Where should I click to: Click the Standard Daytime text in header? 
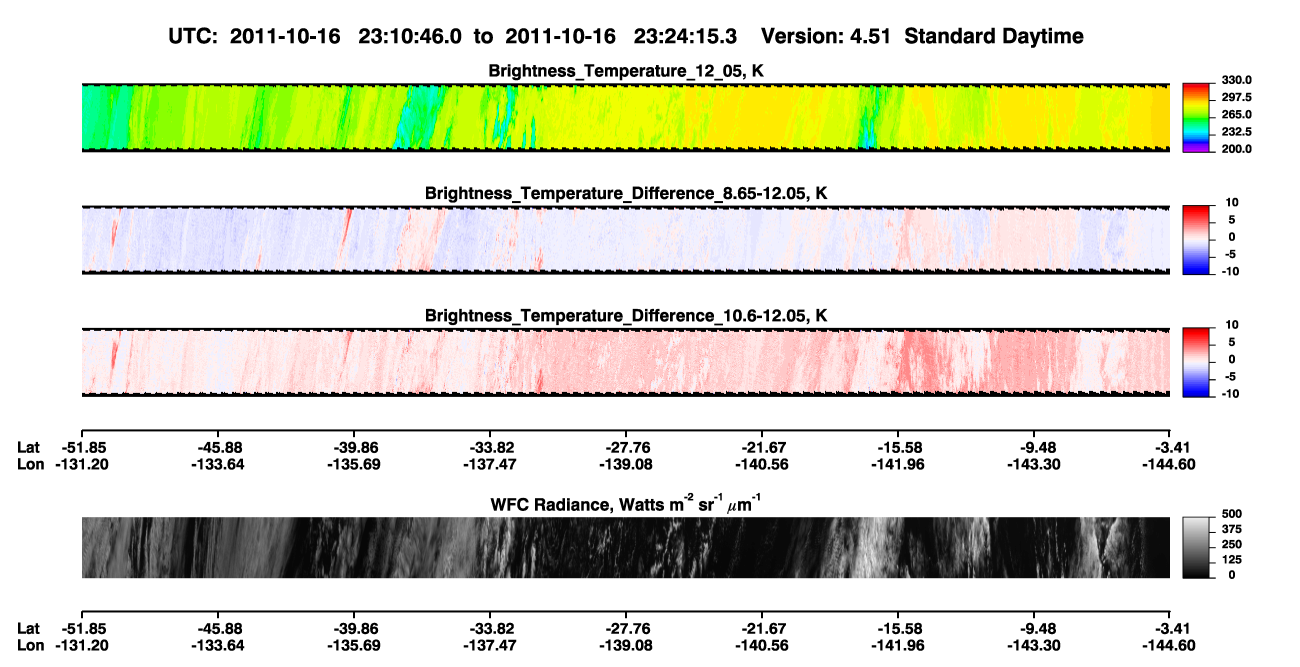pos(992,37)
